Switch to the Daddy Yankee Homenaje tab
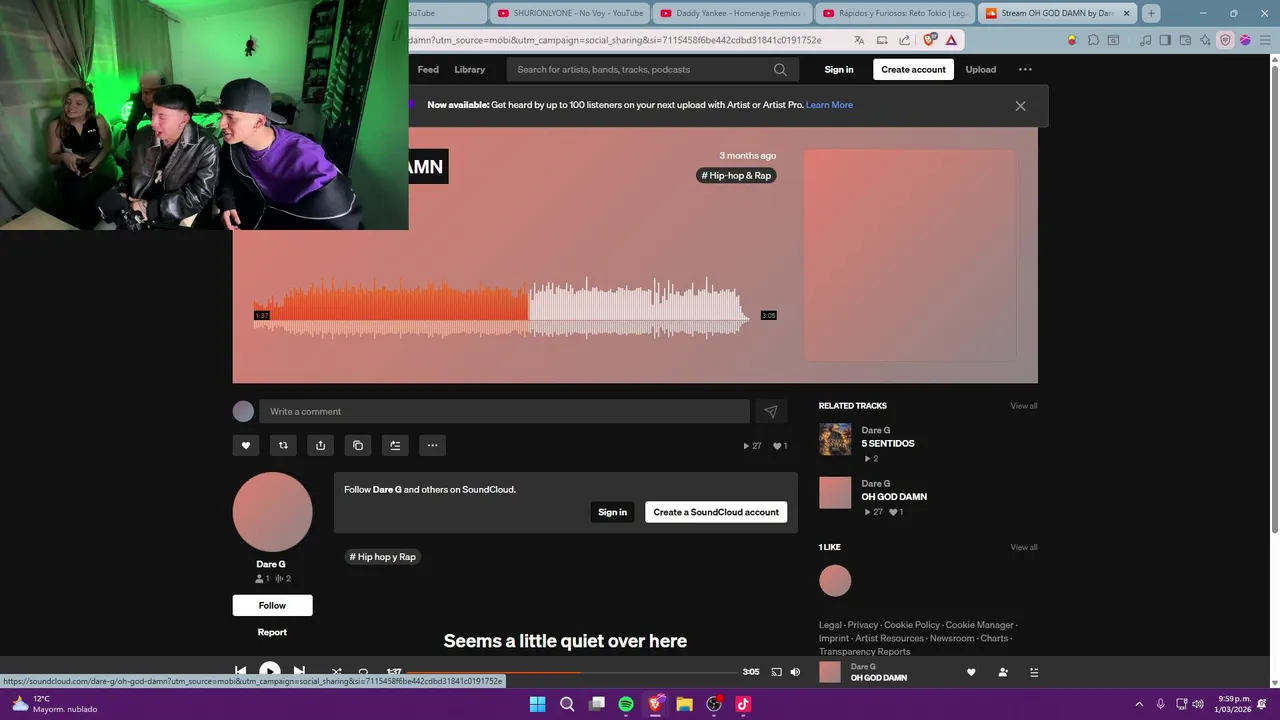Viewport: 1280px width, 720px height. point(733,13)
